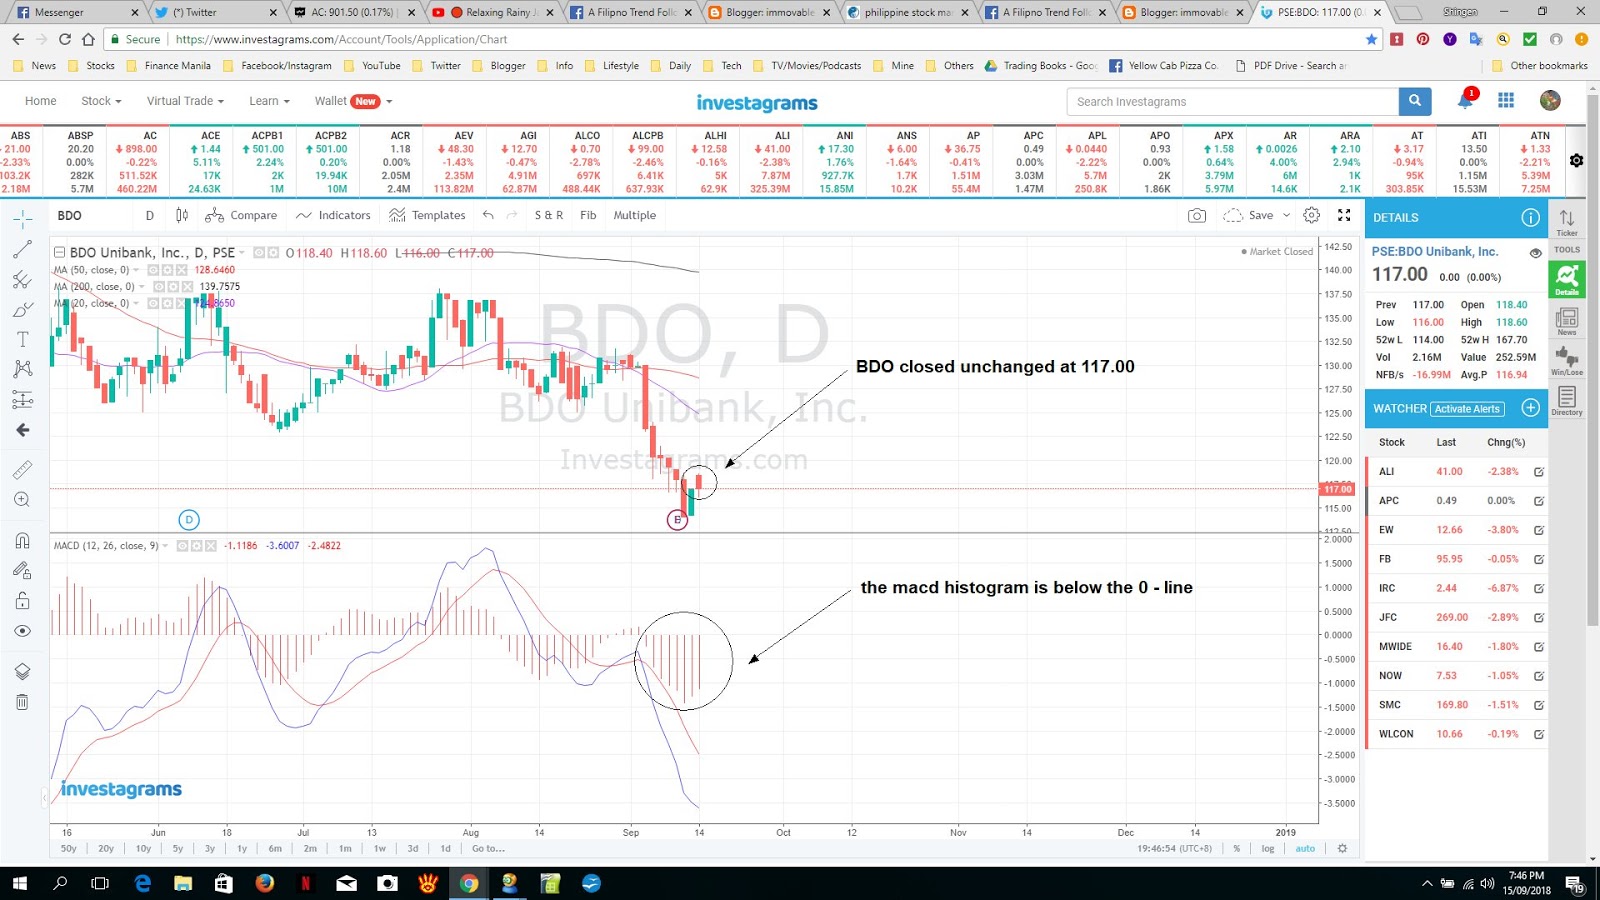Toggle watch eye for PSE:BDO Unibank
Image resolution: width=1600 pixels, height=900 pixels.
click(1535, 253)
